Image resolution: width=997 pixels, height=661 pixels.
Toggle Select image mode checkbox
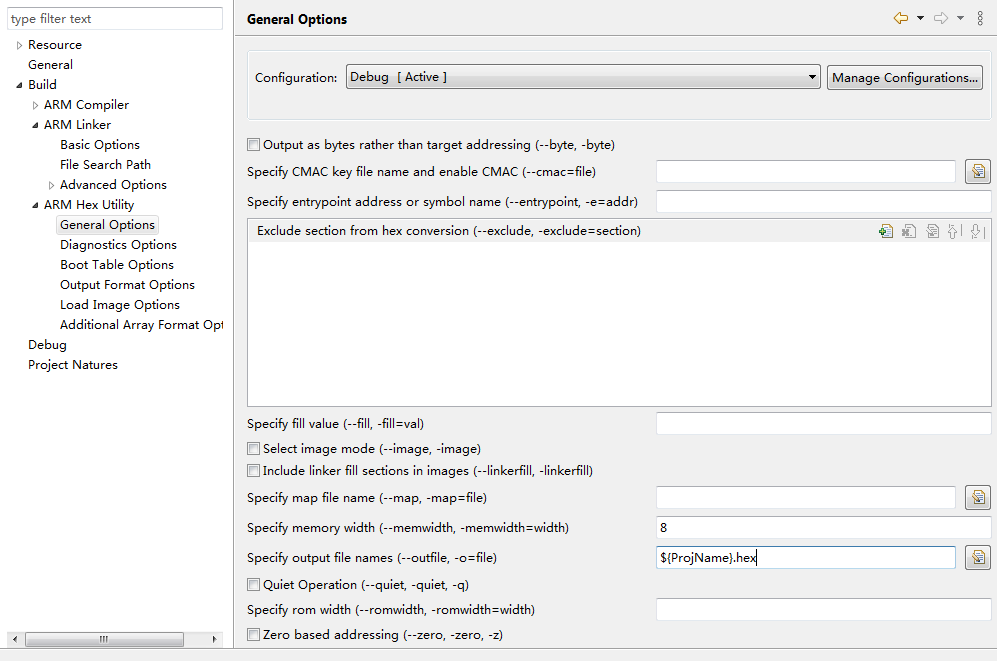[254, 449]
